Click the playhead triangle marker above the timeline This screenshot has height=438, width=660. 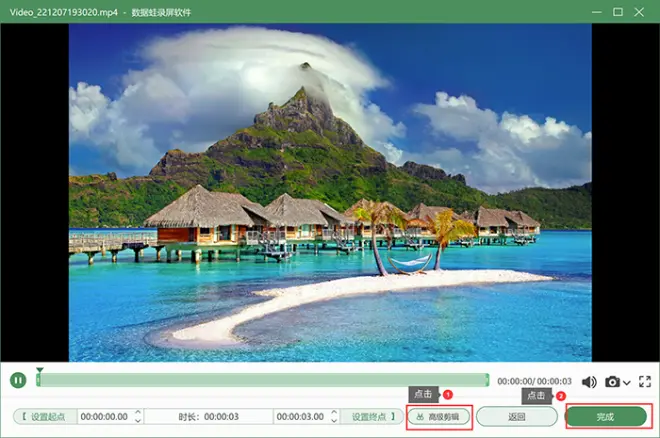(x=40, y=370)
